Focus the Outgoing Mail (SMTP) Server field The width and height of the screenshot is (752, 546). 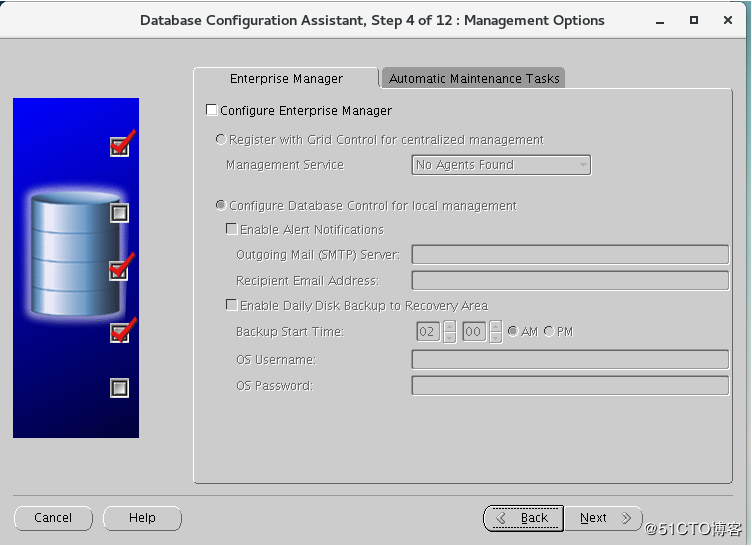click(570, 255)
